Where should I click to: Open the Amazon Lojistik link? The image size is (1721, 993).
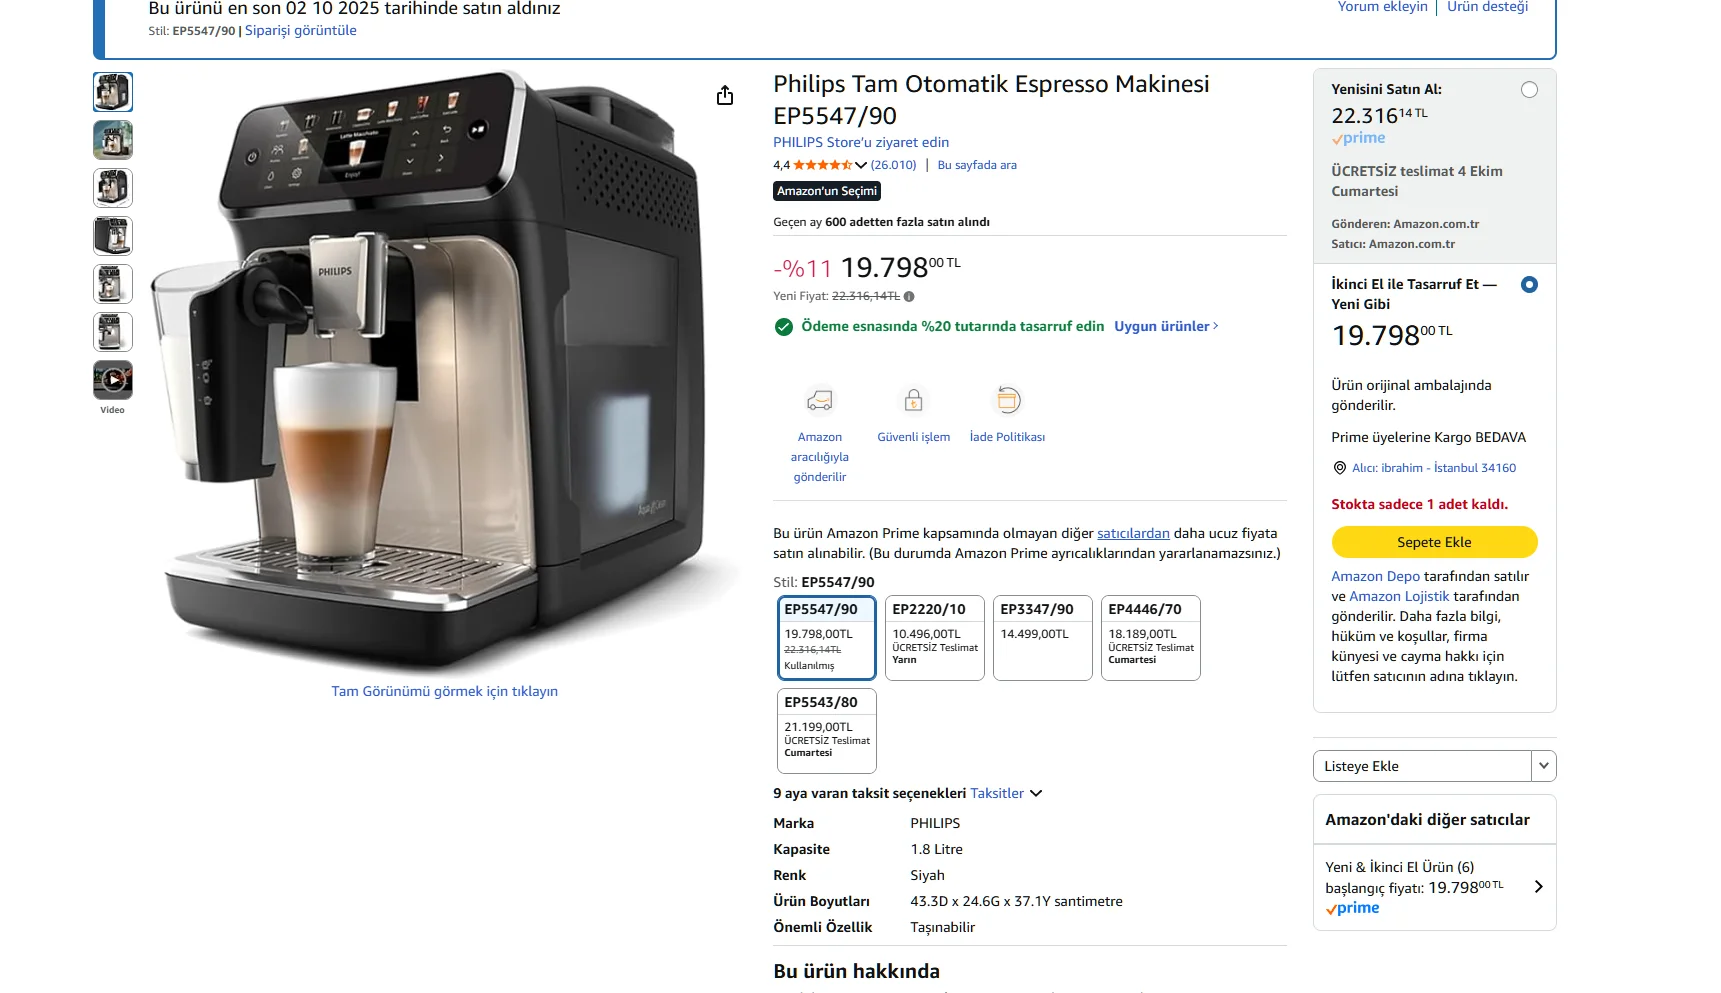click(1399, 596)
